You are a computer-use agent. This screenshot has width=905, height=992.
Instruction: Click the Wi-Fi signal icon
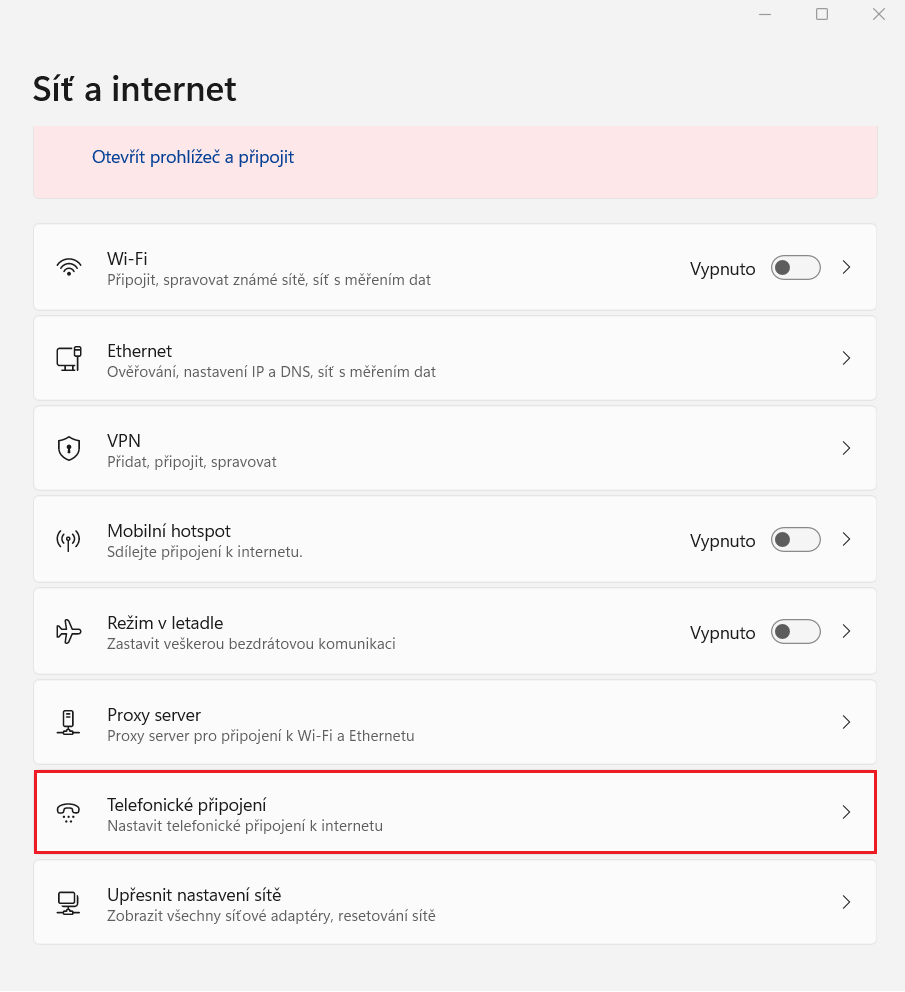[x=68, y=268]
